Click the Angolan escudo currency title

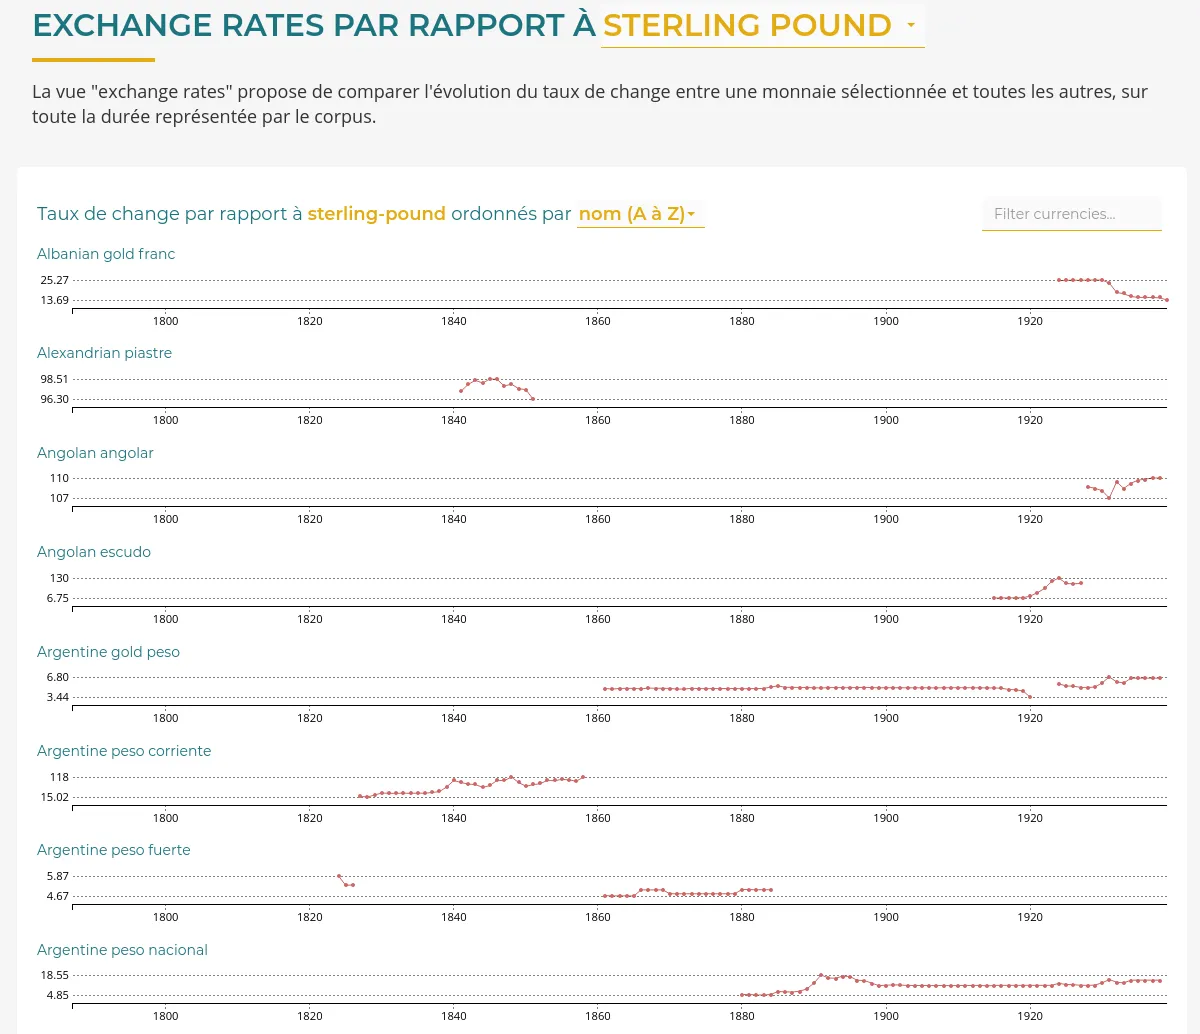click(x=94, y=552)
